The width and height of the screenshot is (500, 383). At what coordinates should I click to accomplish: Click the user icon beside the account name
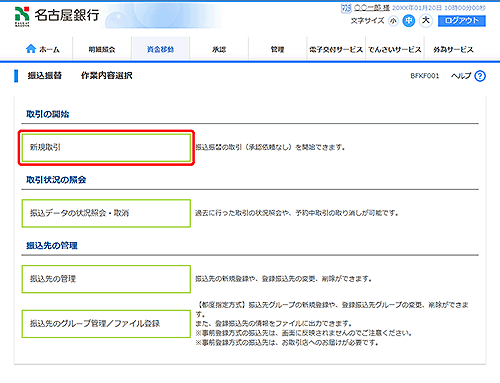[346, 8]
